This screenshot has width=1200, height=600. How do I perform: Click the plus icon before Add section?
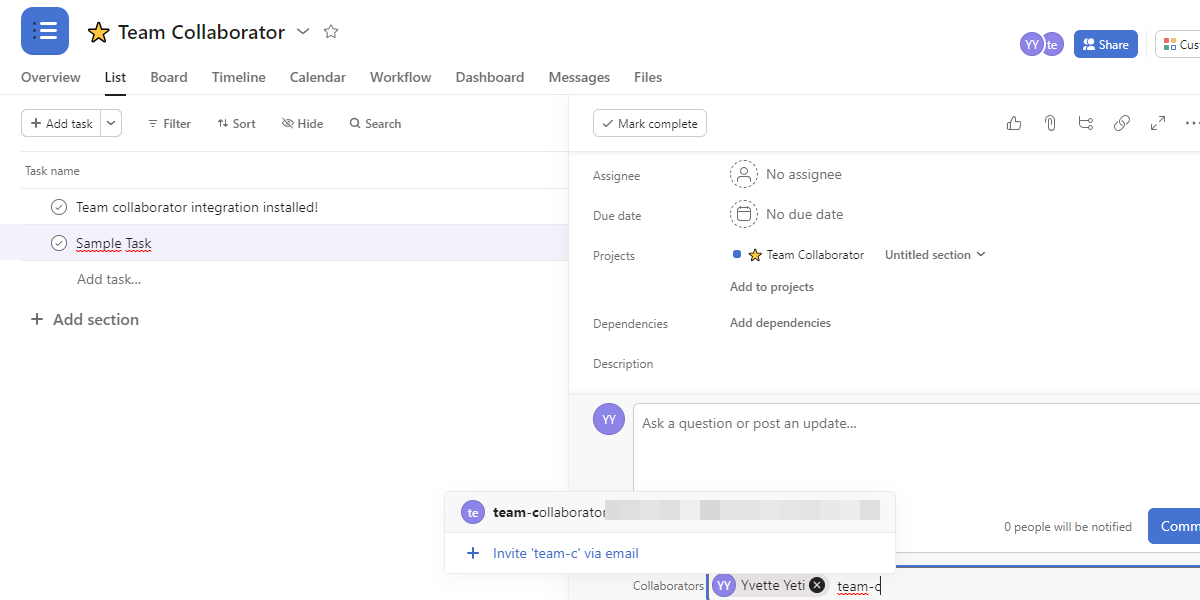point(37,320)
